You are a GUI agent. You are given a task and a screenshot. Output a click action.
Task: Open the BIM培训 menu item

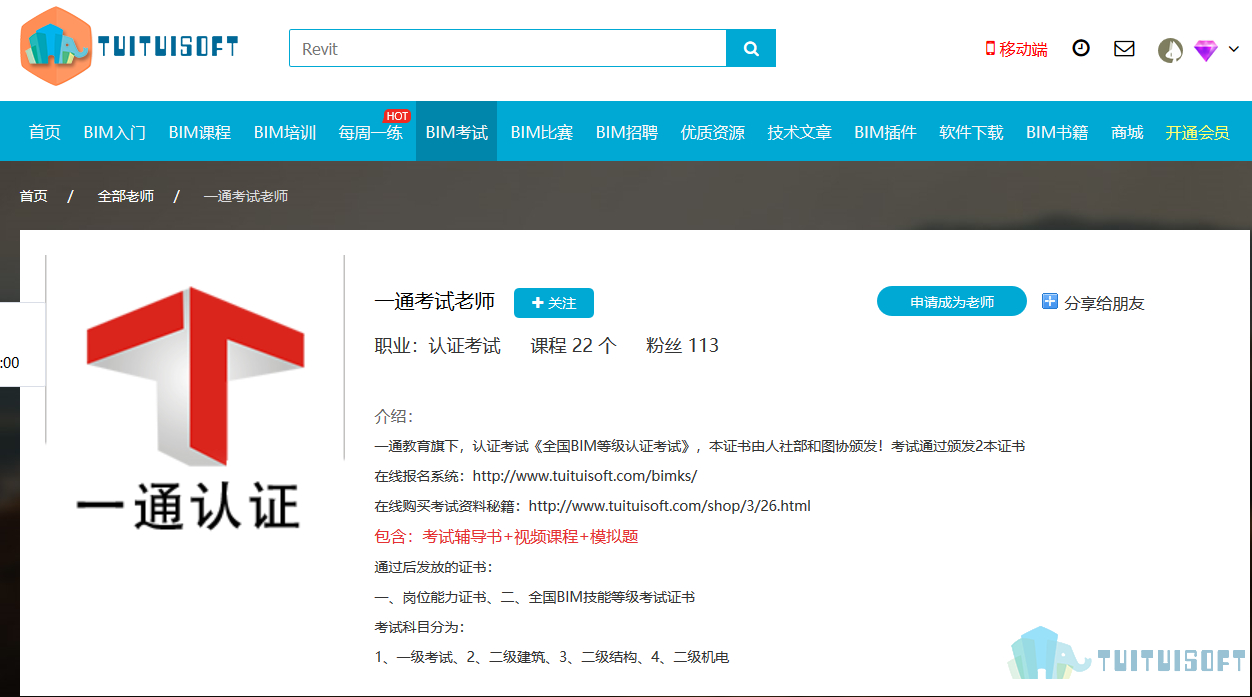pos(285,132)
